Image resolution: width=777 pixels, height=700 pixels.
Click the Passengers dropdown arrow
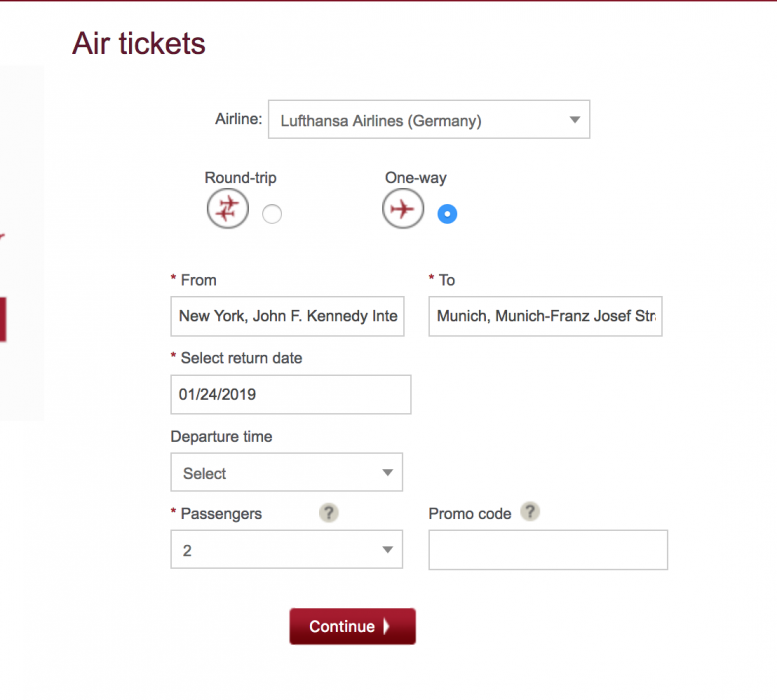pyautogui.click(x=387, y=551)
